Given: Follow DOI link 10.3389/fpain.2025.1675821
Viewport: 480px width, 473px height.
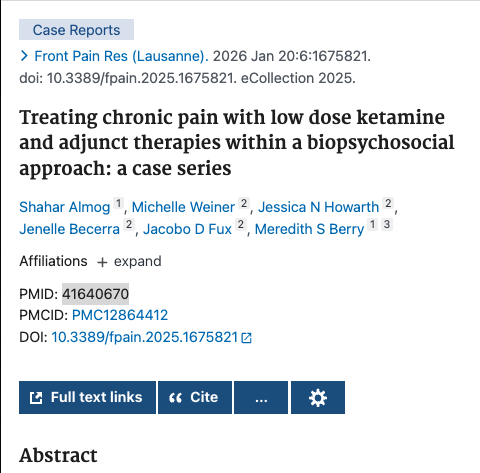Looking at the screenshot, I should tap(144, 337).
